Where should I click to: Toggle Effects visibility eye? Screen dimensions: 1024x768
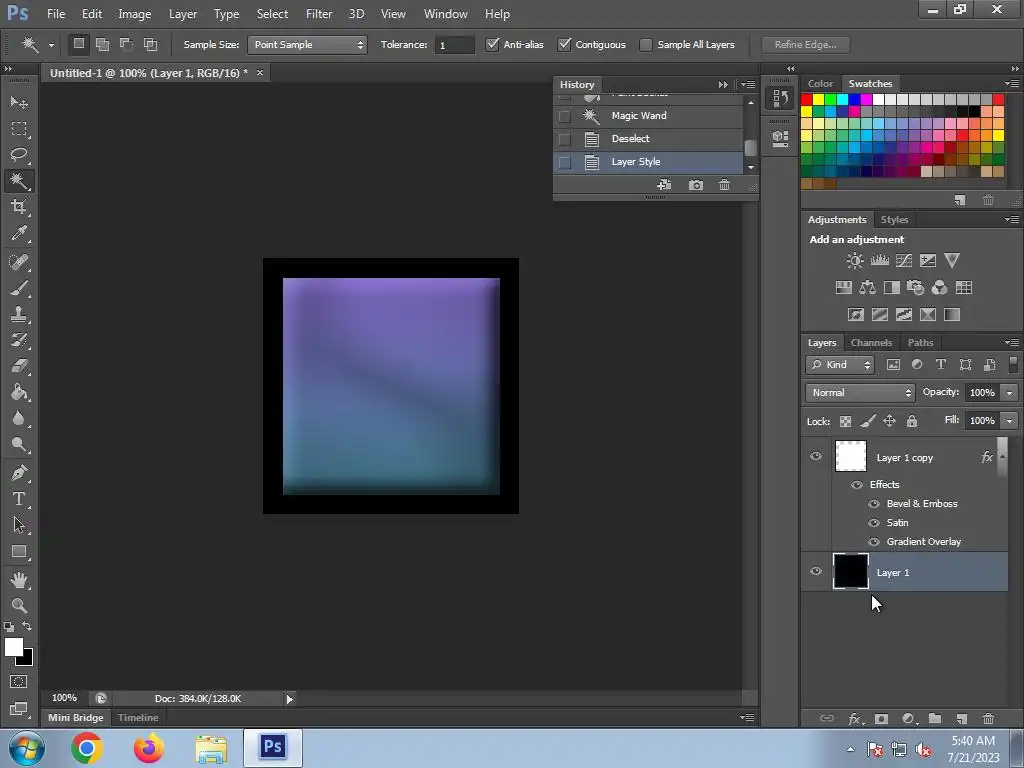[x=857, y=485]
